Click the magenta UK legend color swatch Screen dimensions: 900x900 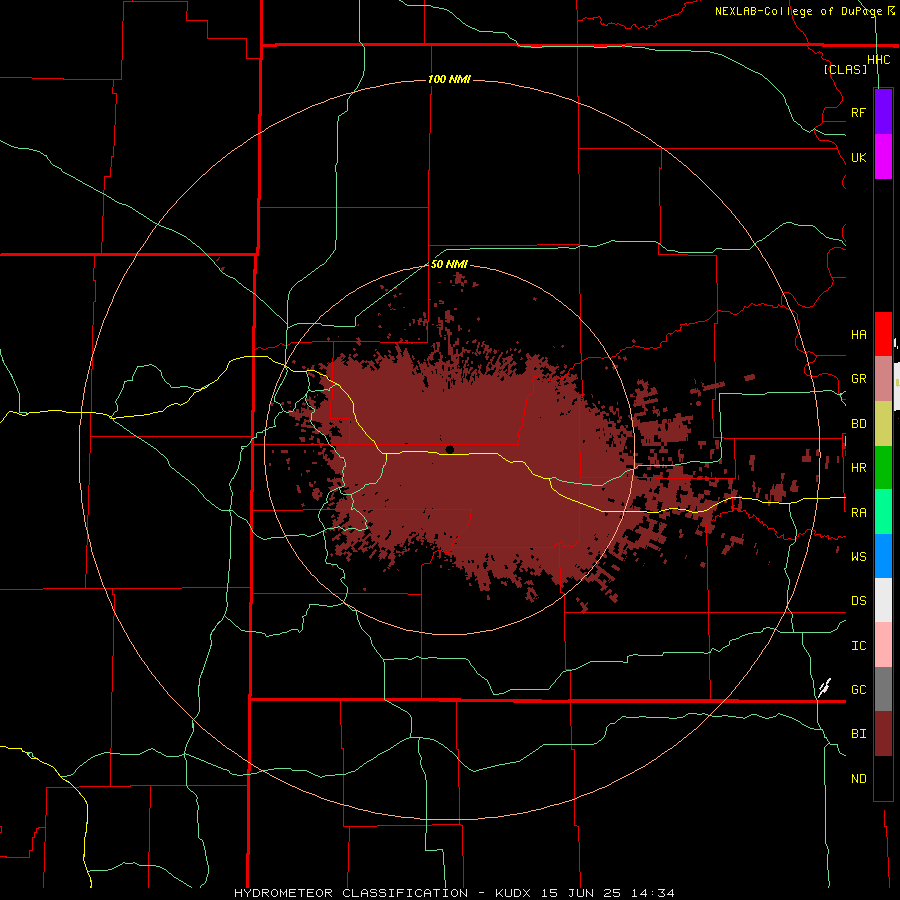(883, 157)
